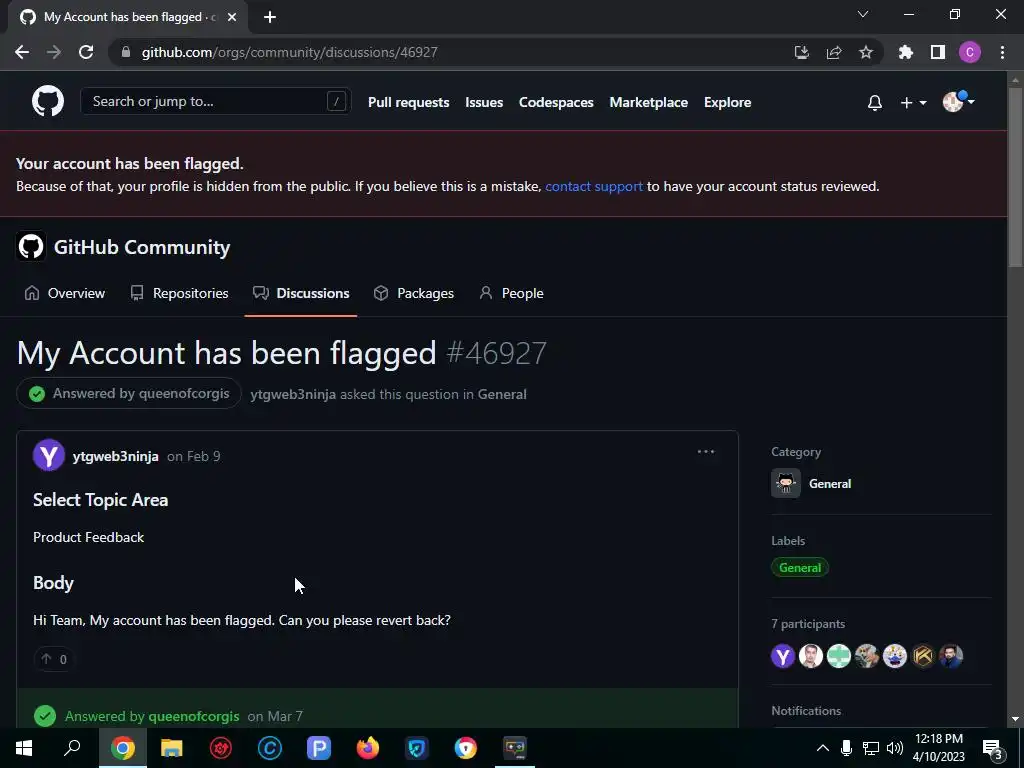Click the General category icon in sidebar
Screen dimensions: 1024x768
(786, 483)
